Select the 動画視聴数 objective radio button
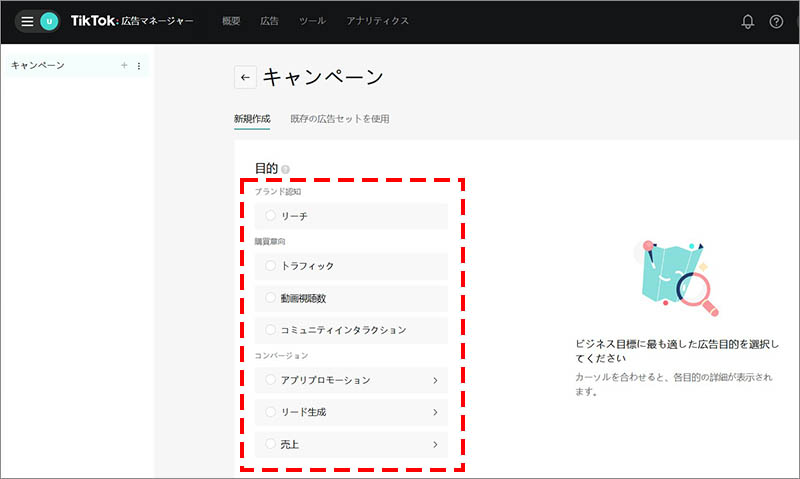Screen dimensions: 800x479 coord(270,298)
